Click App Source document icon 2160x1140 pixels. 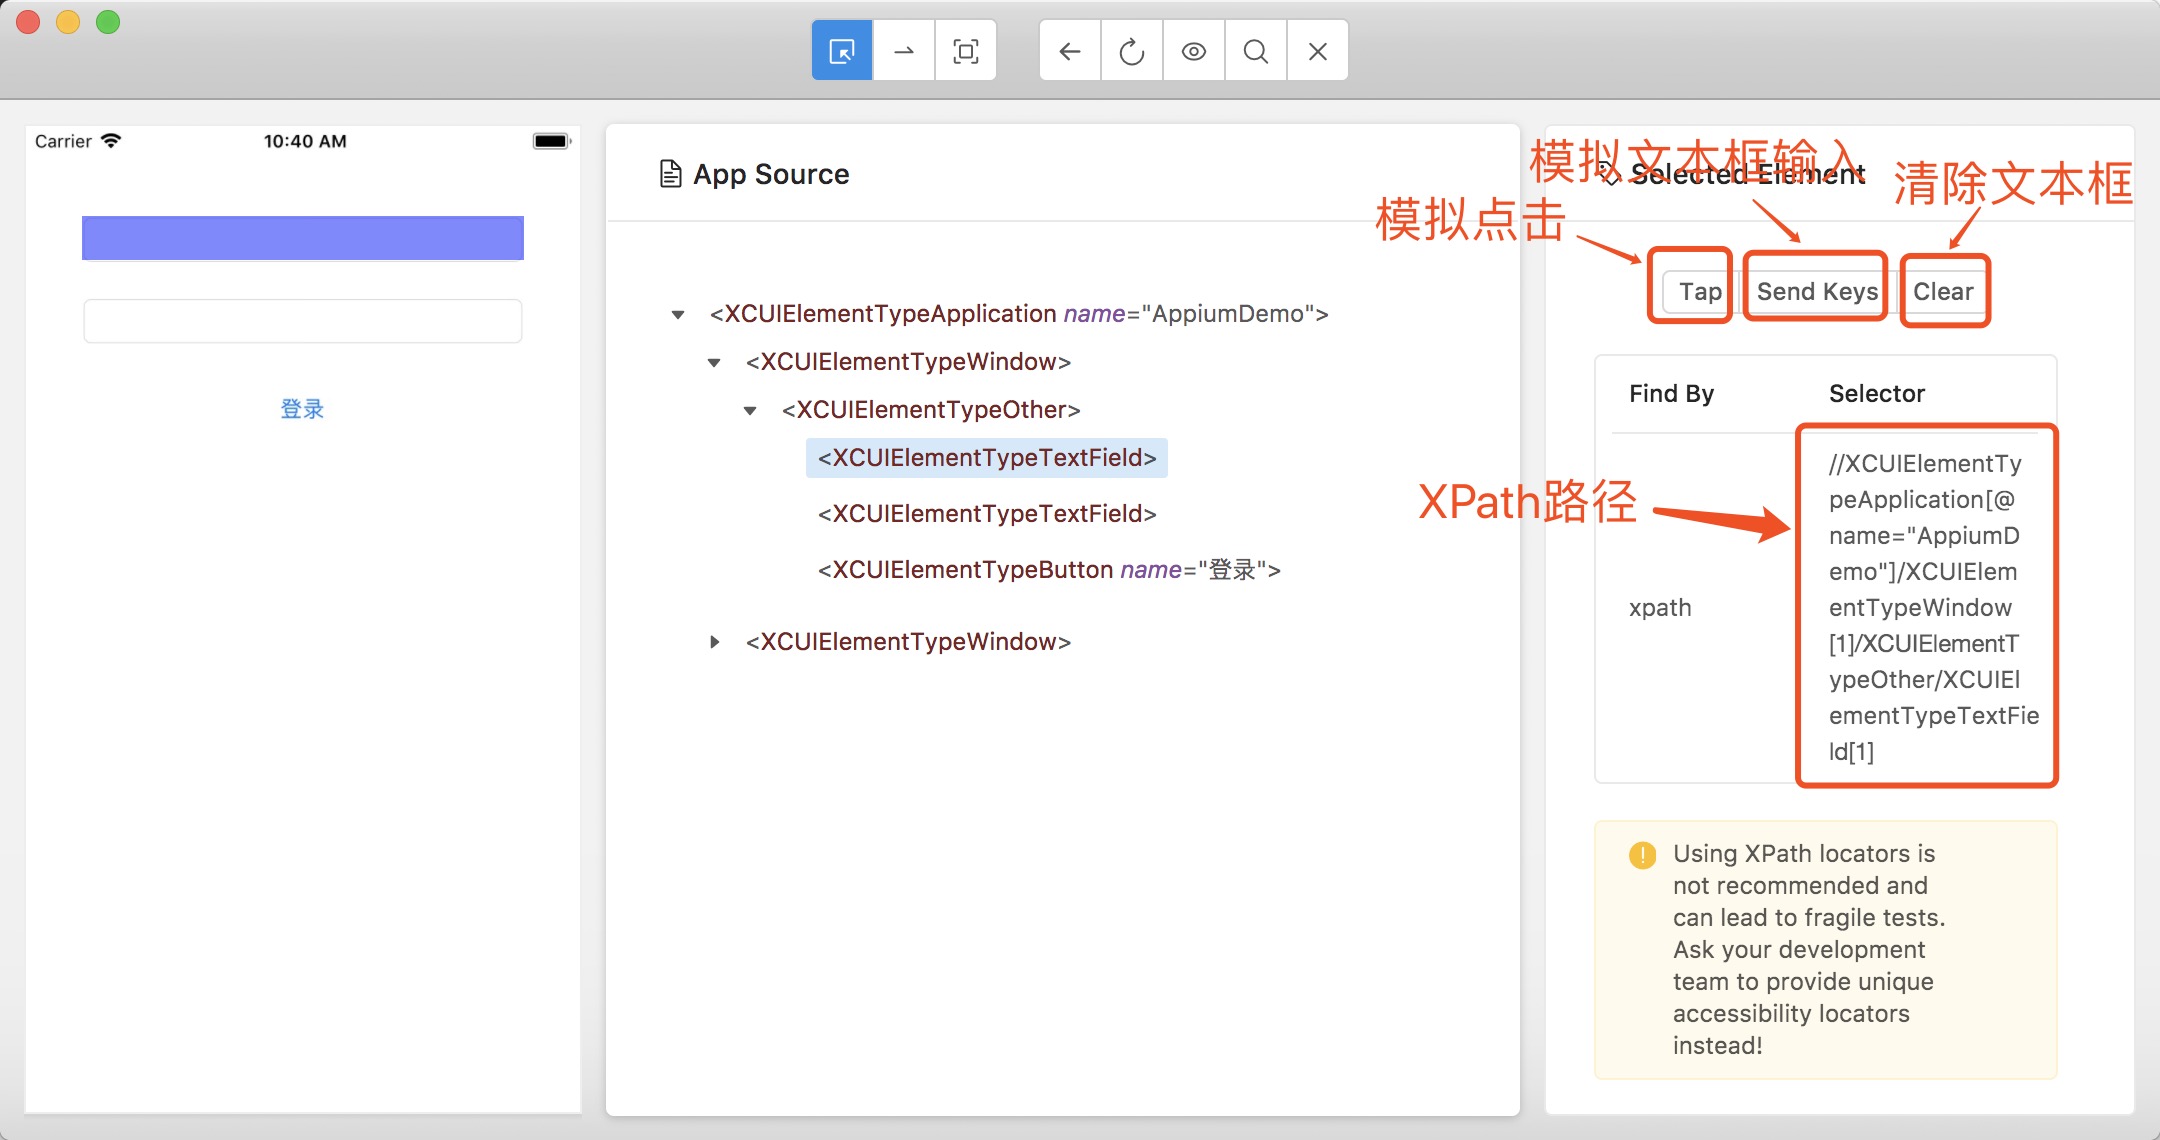point(670,174)
